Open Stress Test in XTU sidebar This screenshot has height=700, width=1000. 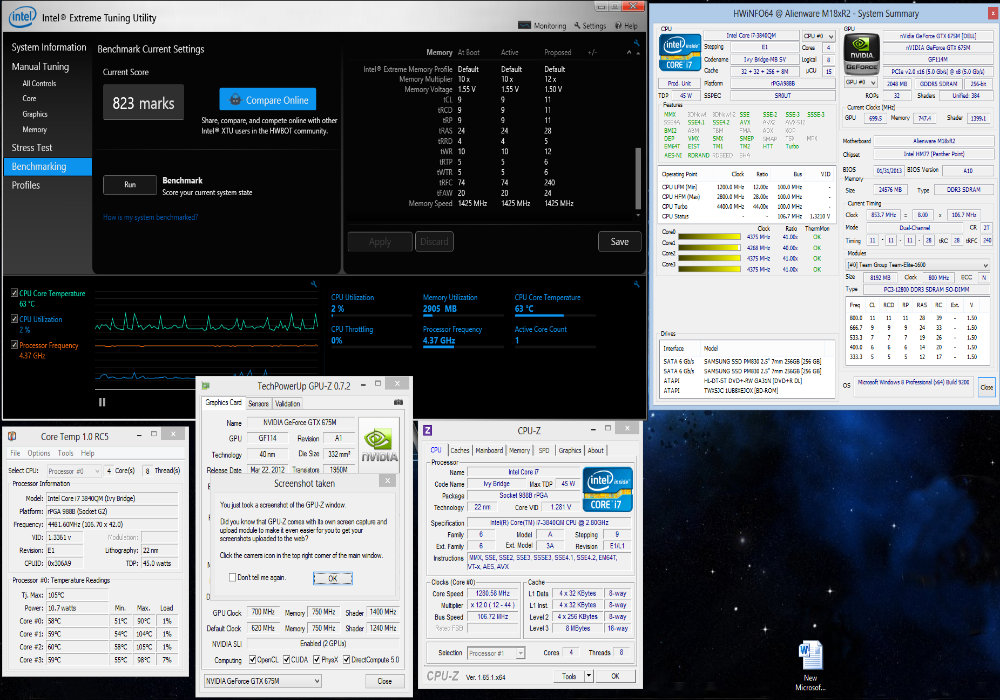[x=32, y=147]
